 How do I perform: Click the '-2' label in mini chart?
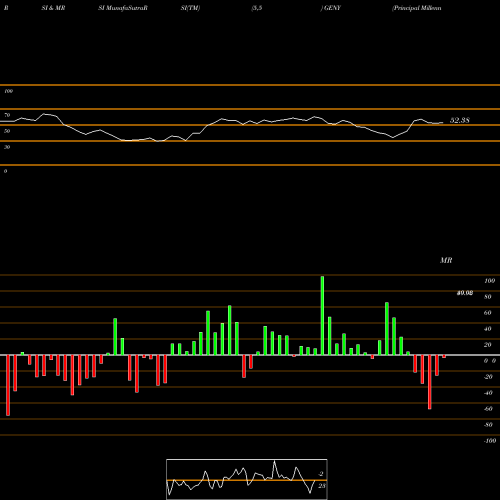(321, 474)
